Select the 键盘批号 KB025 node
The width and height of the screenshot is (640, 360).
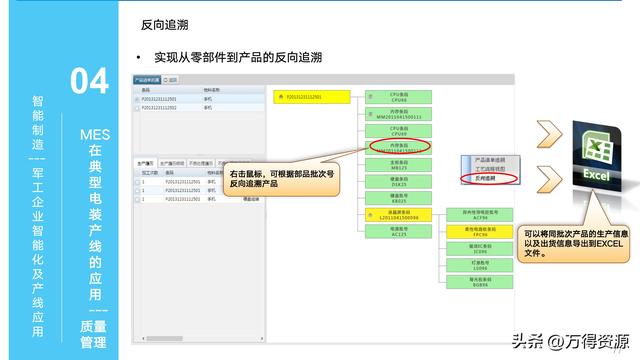coord(398,198)
